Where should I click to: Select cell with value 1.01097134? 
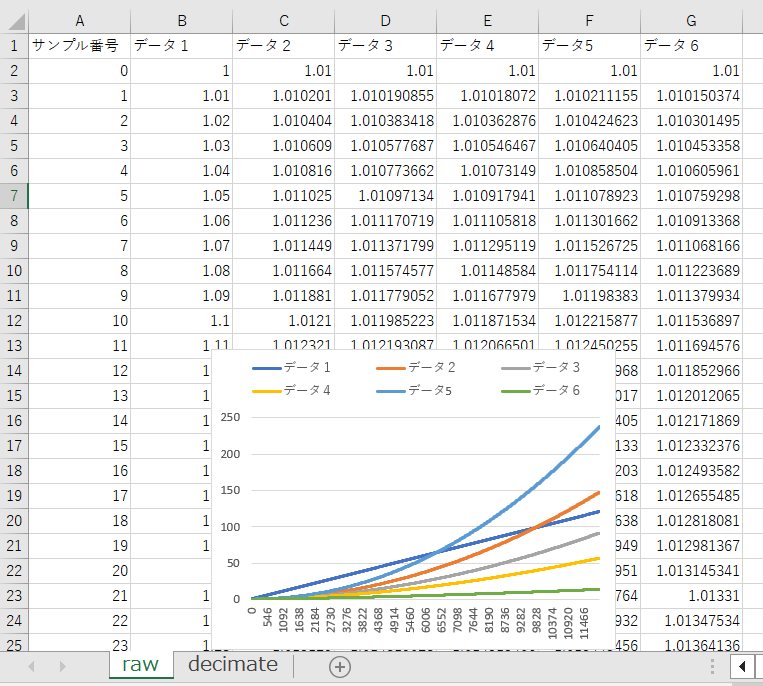point(385,196)
